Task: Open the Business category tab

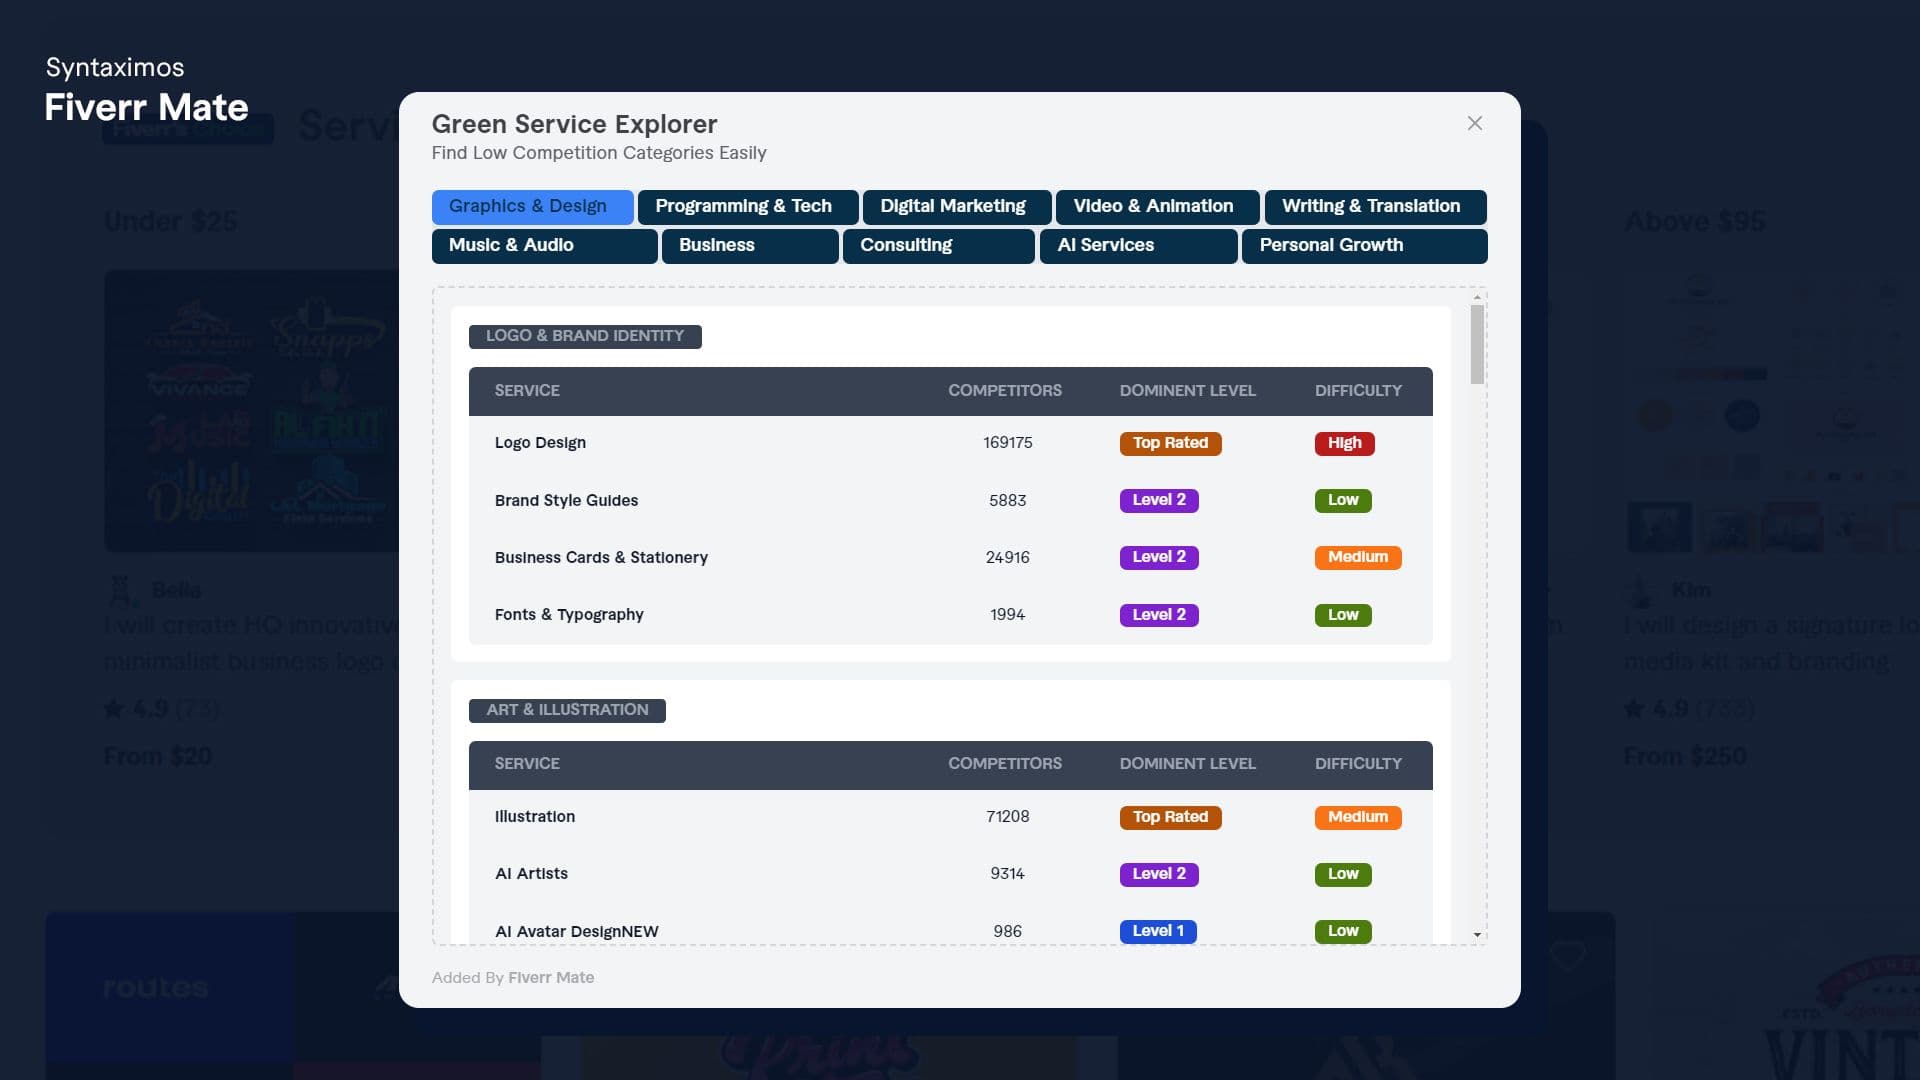Action: pos(750,246)
